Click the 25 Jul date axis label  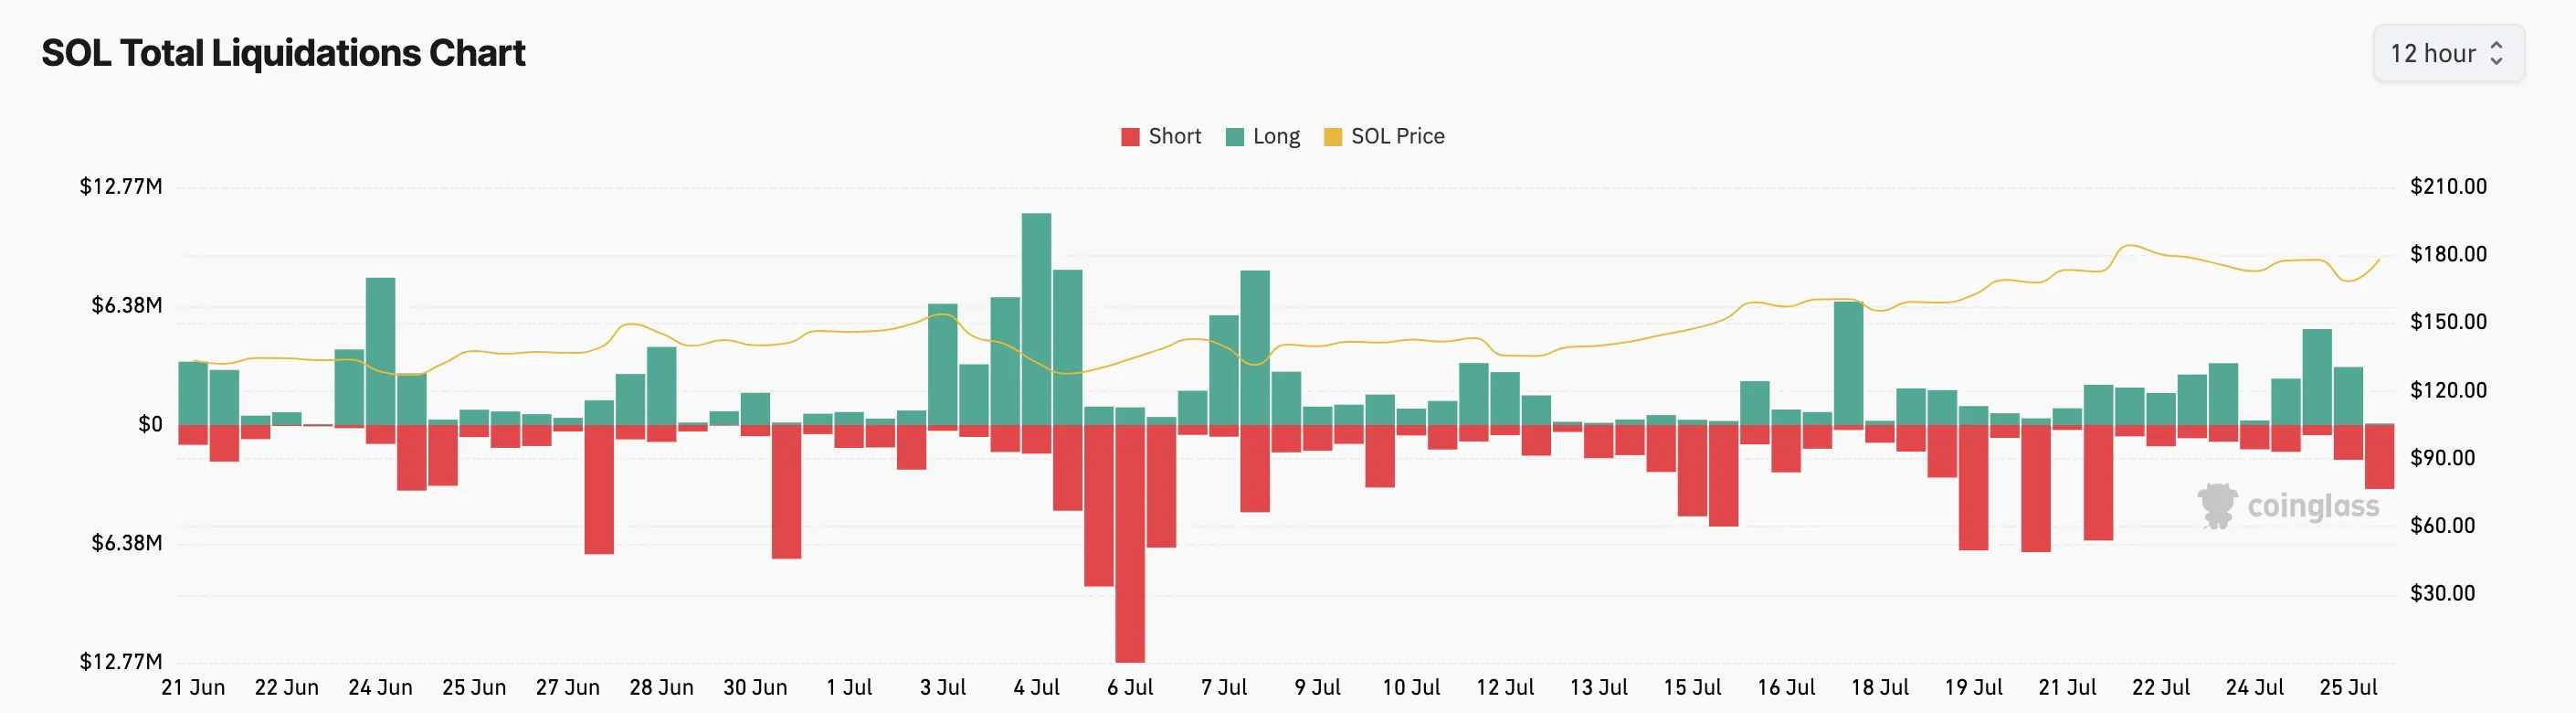pyautogui.click(x=2348, y=688)
